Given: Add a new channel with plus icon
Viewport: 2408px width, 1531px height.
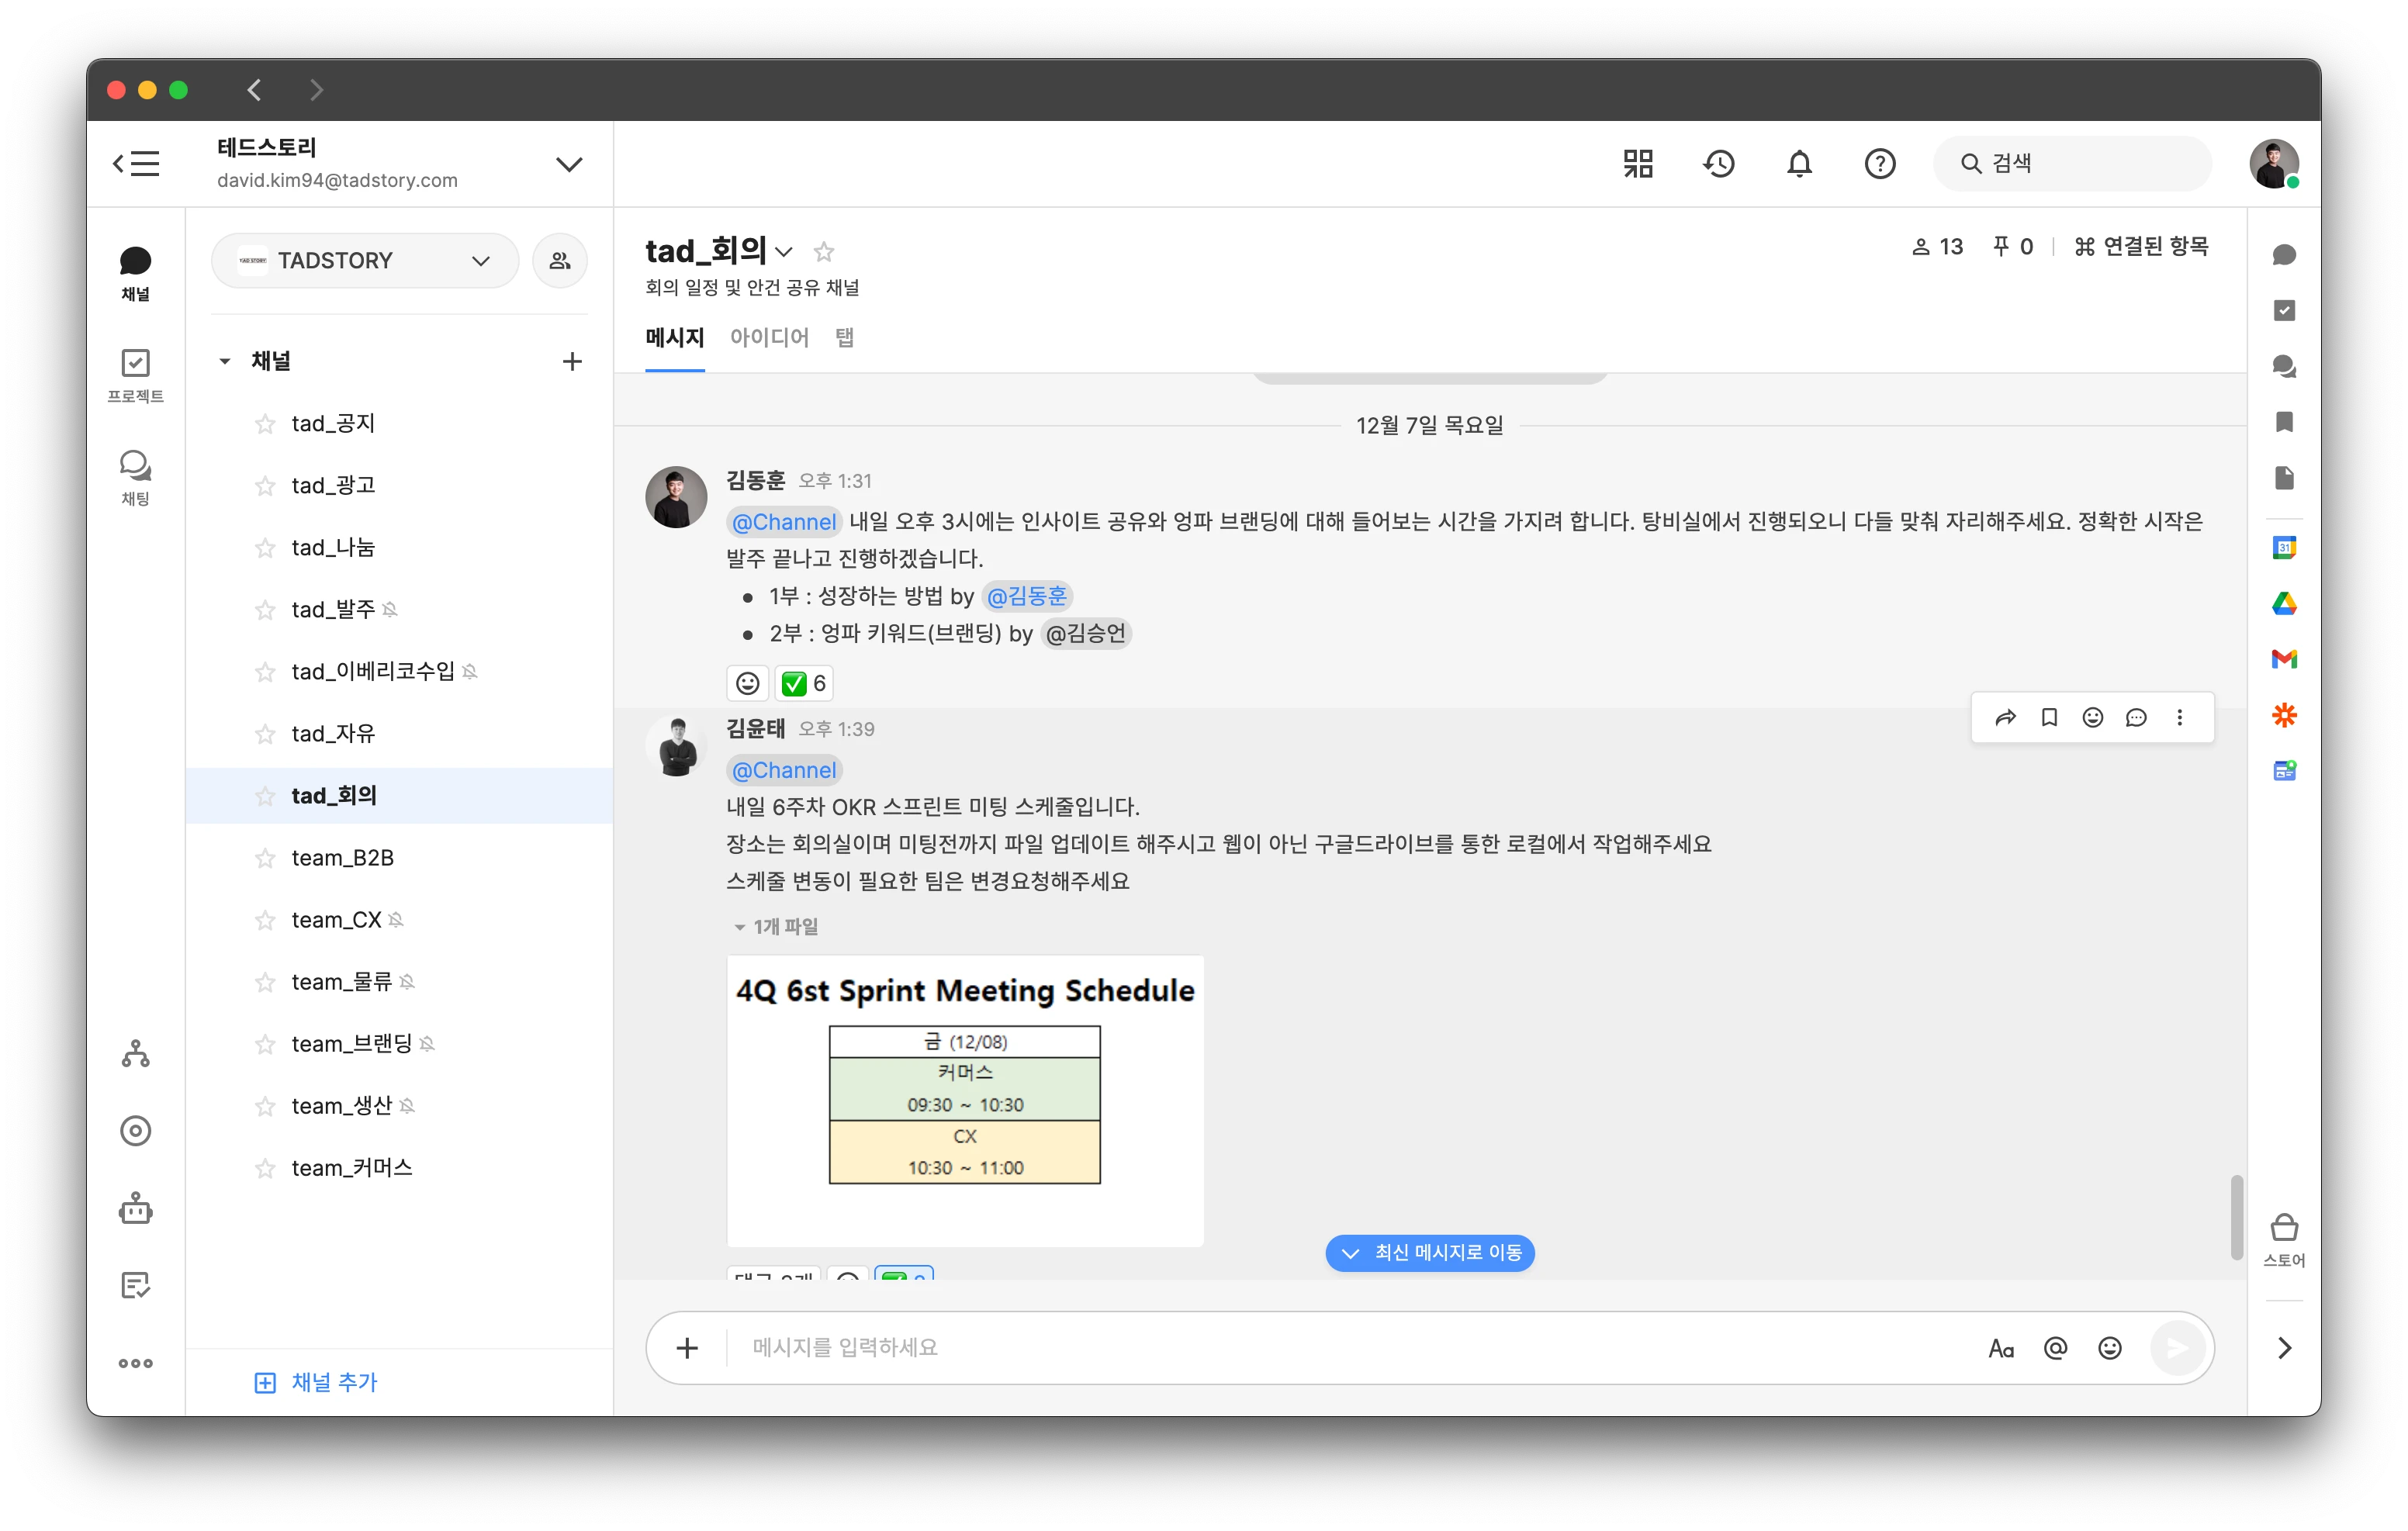Looking at the screenshot, I should pyautogui.click(x=572, y=361).
